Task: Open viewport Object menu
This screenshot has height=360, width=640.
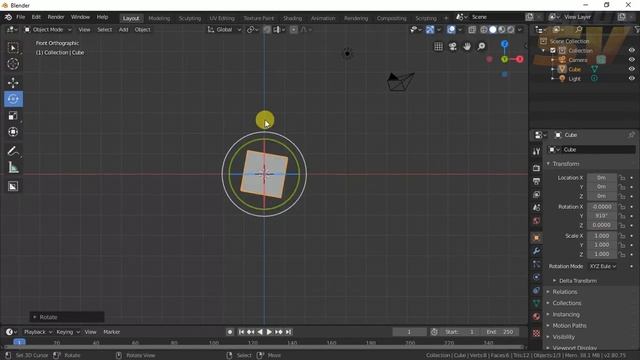Action: [142, 30]
